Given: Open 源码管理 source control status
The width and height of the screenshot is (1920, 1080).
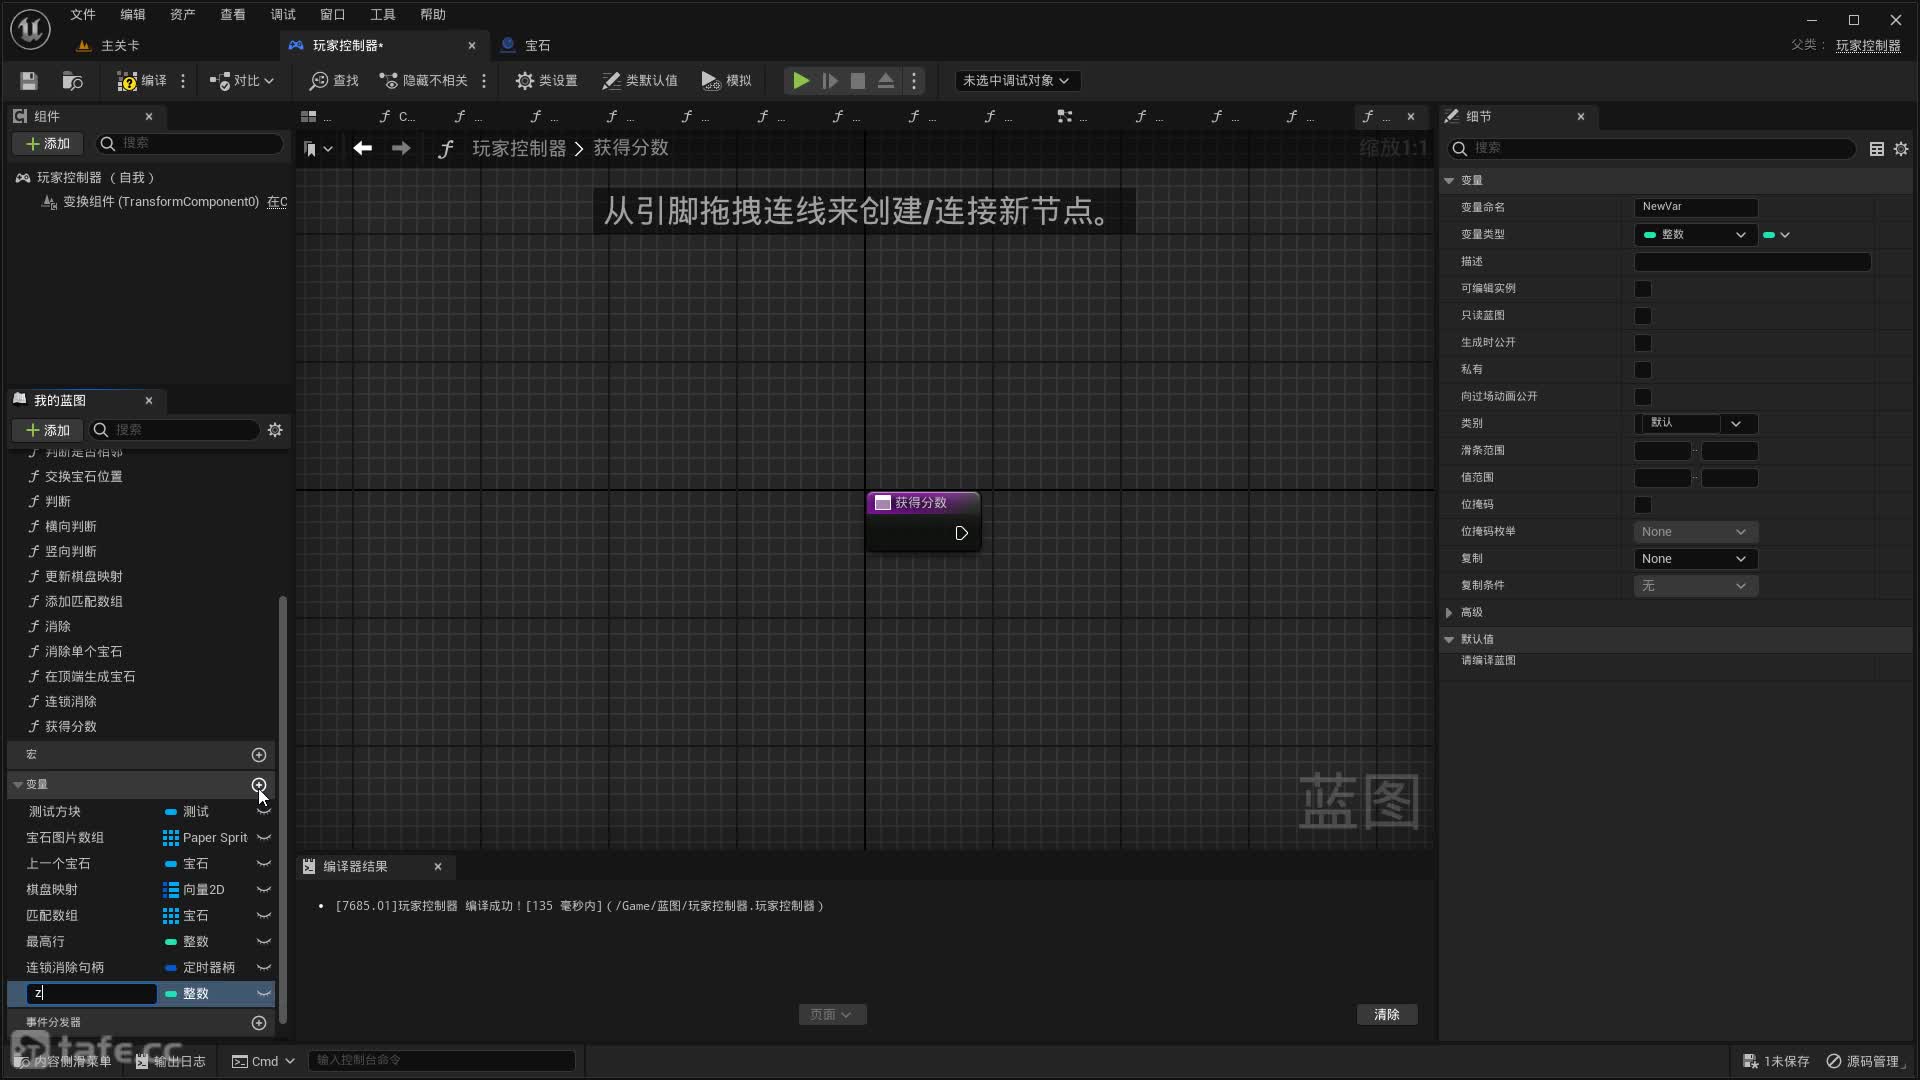Looking at the screenshot, I should [1863, 1061].
